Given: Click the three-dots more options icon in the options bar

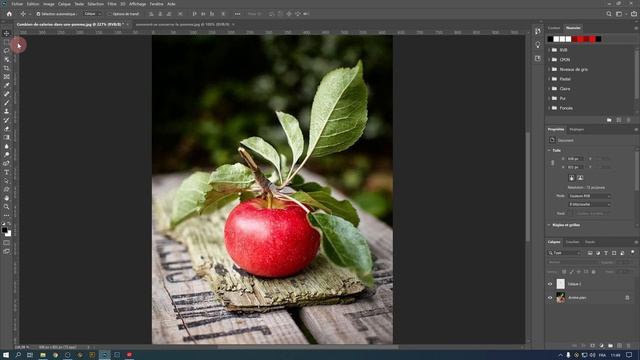Looking at the screenshot, I should [x=237, y=14].
